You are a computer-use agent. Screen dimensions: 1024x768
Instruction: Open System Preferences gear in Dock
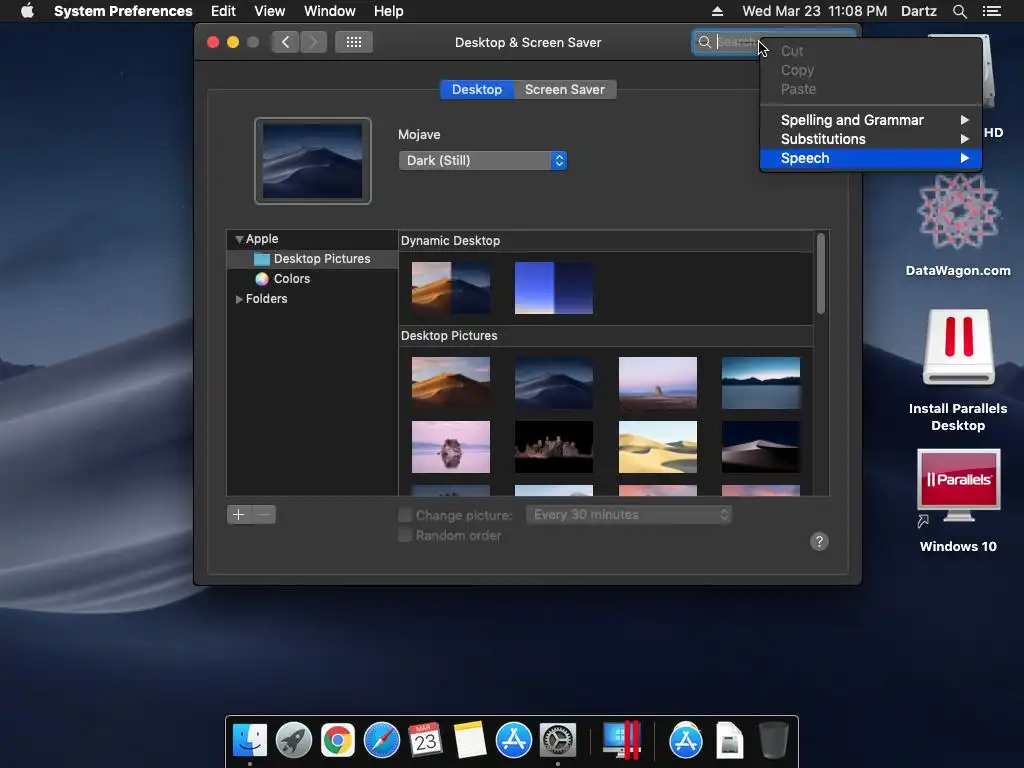coord(557,741)
